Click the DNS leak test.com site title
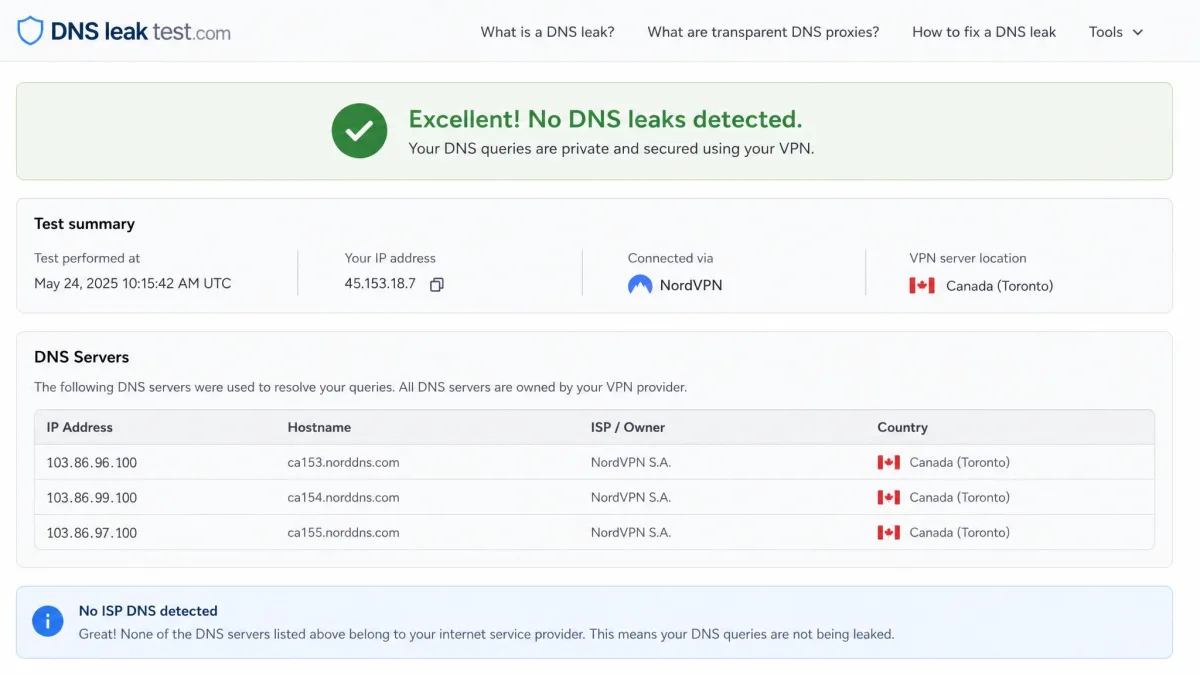1200x675 pixels. [x=140, y=32]
